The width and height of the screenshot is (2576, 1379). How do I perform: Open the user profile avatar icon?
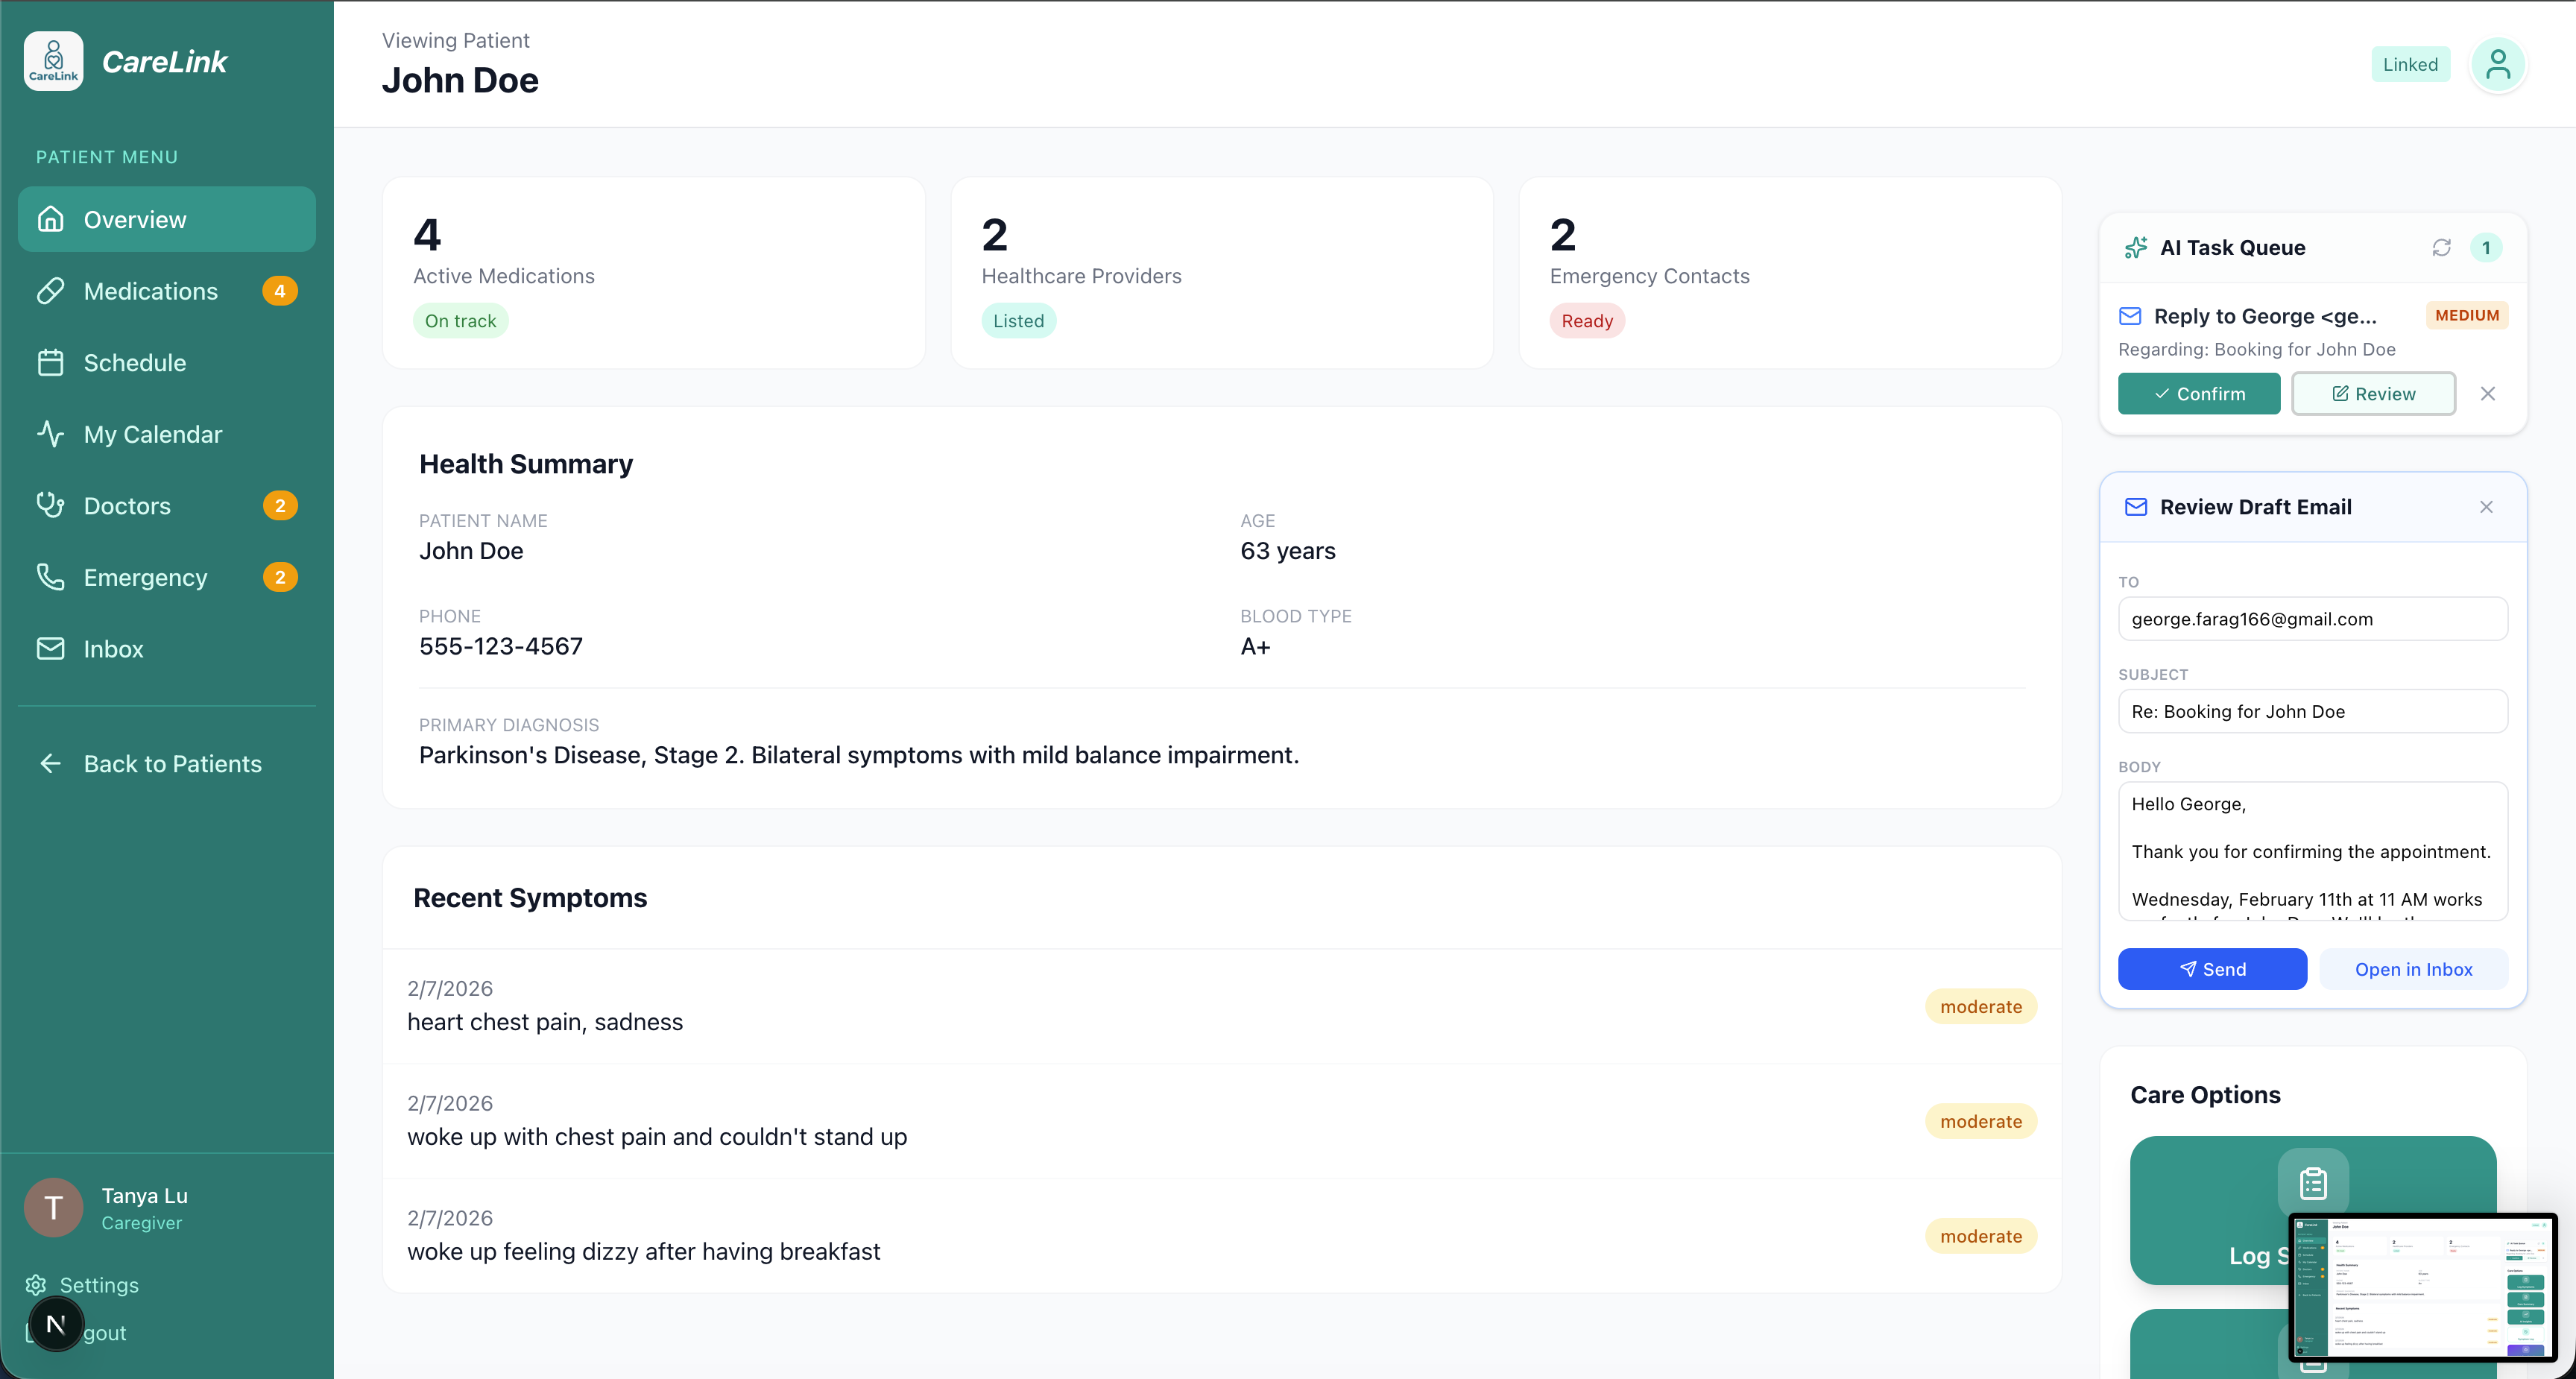2497,65
